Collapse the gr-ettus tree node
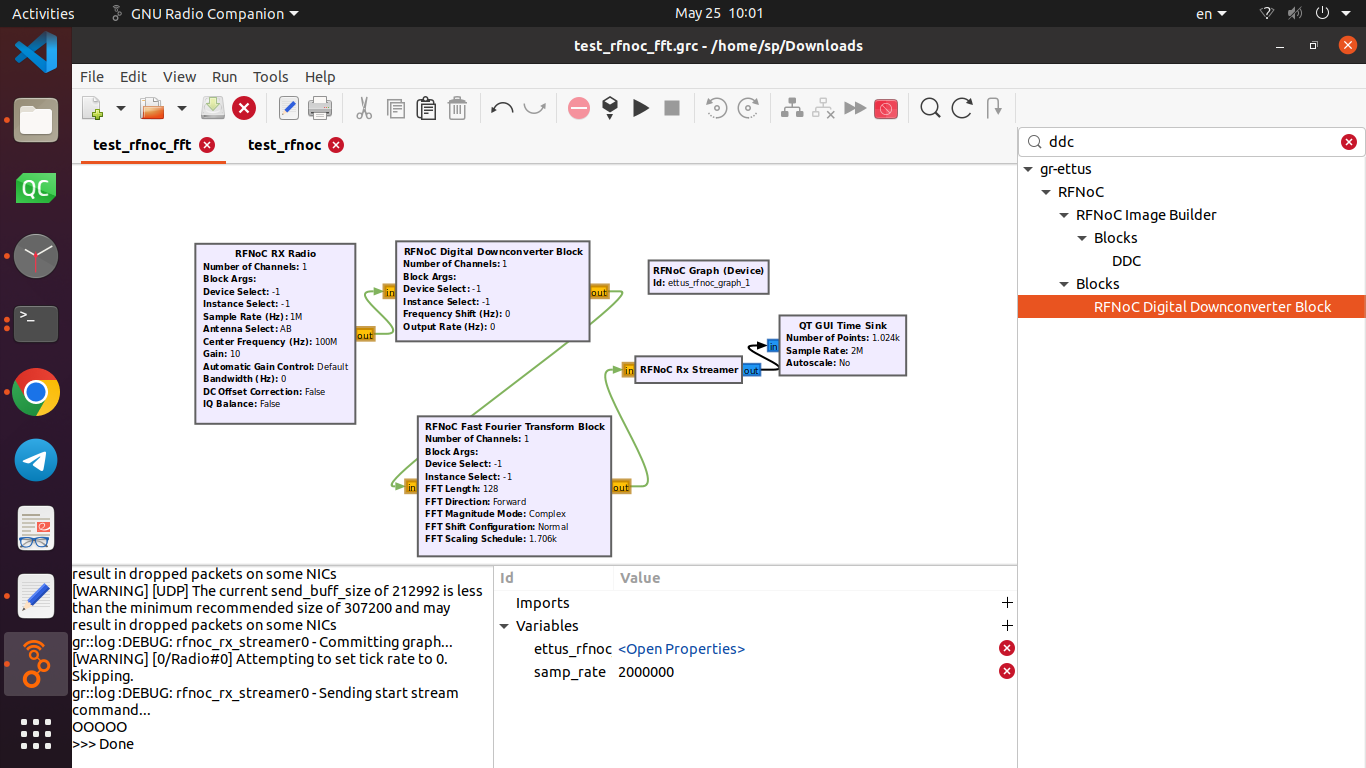Image resolution: width=1366 pixels, height=768 pixels. click(x=1029, y=169)
